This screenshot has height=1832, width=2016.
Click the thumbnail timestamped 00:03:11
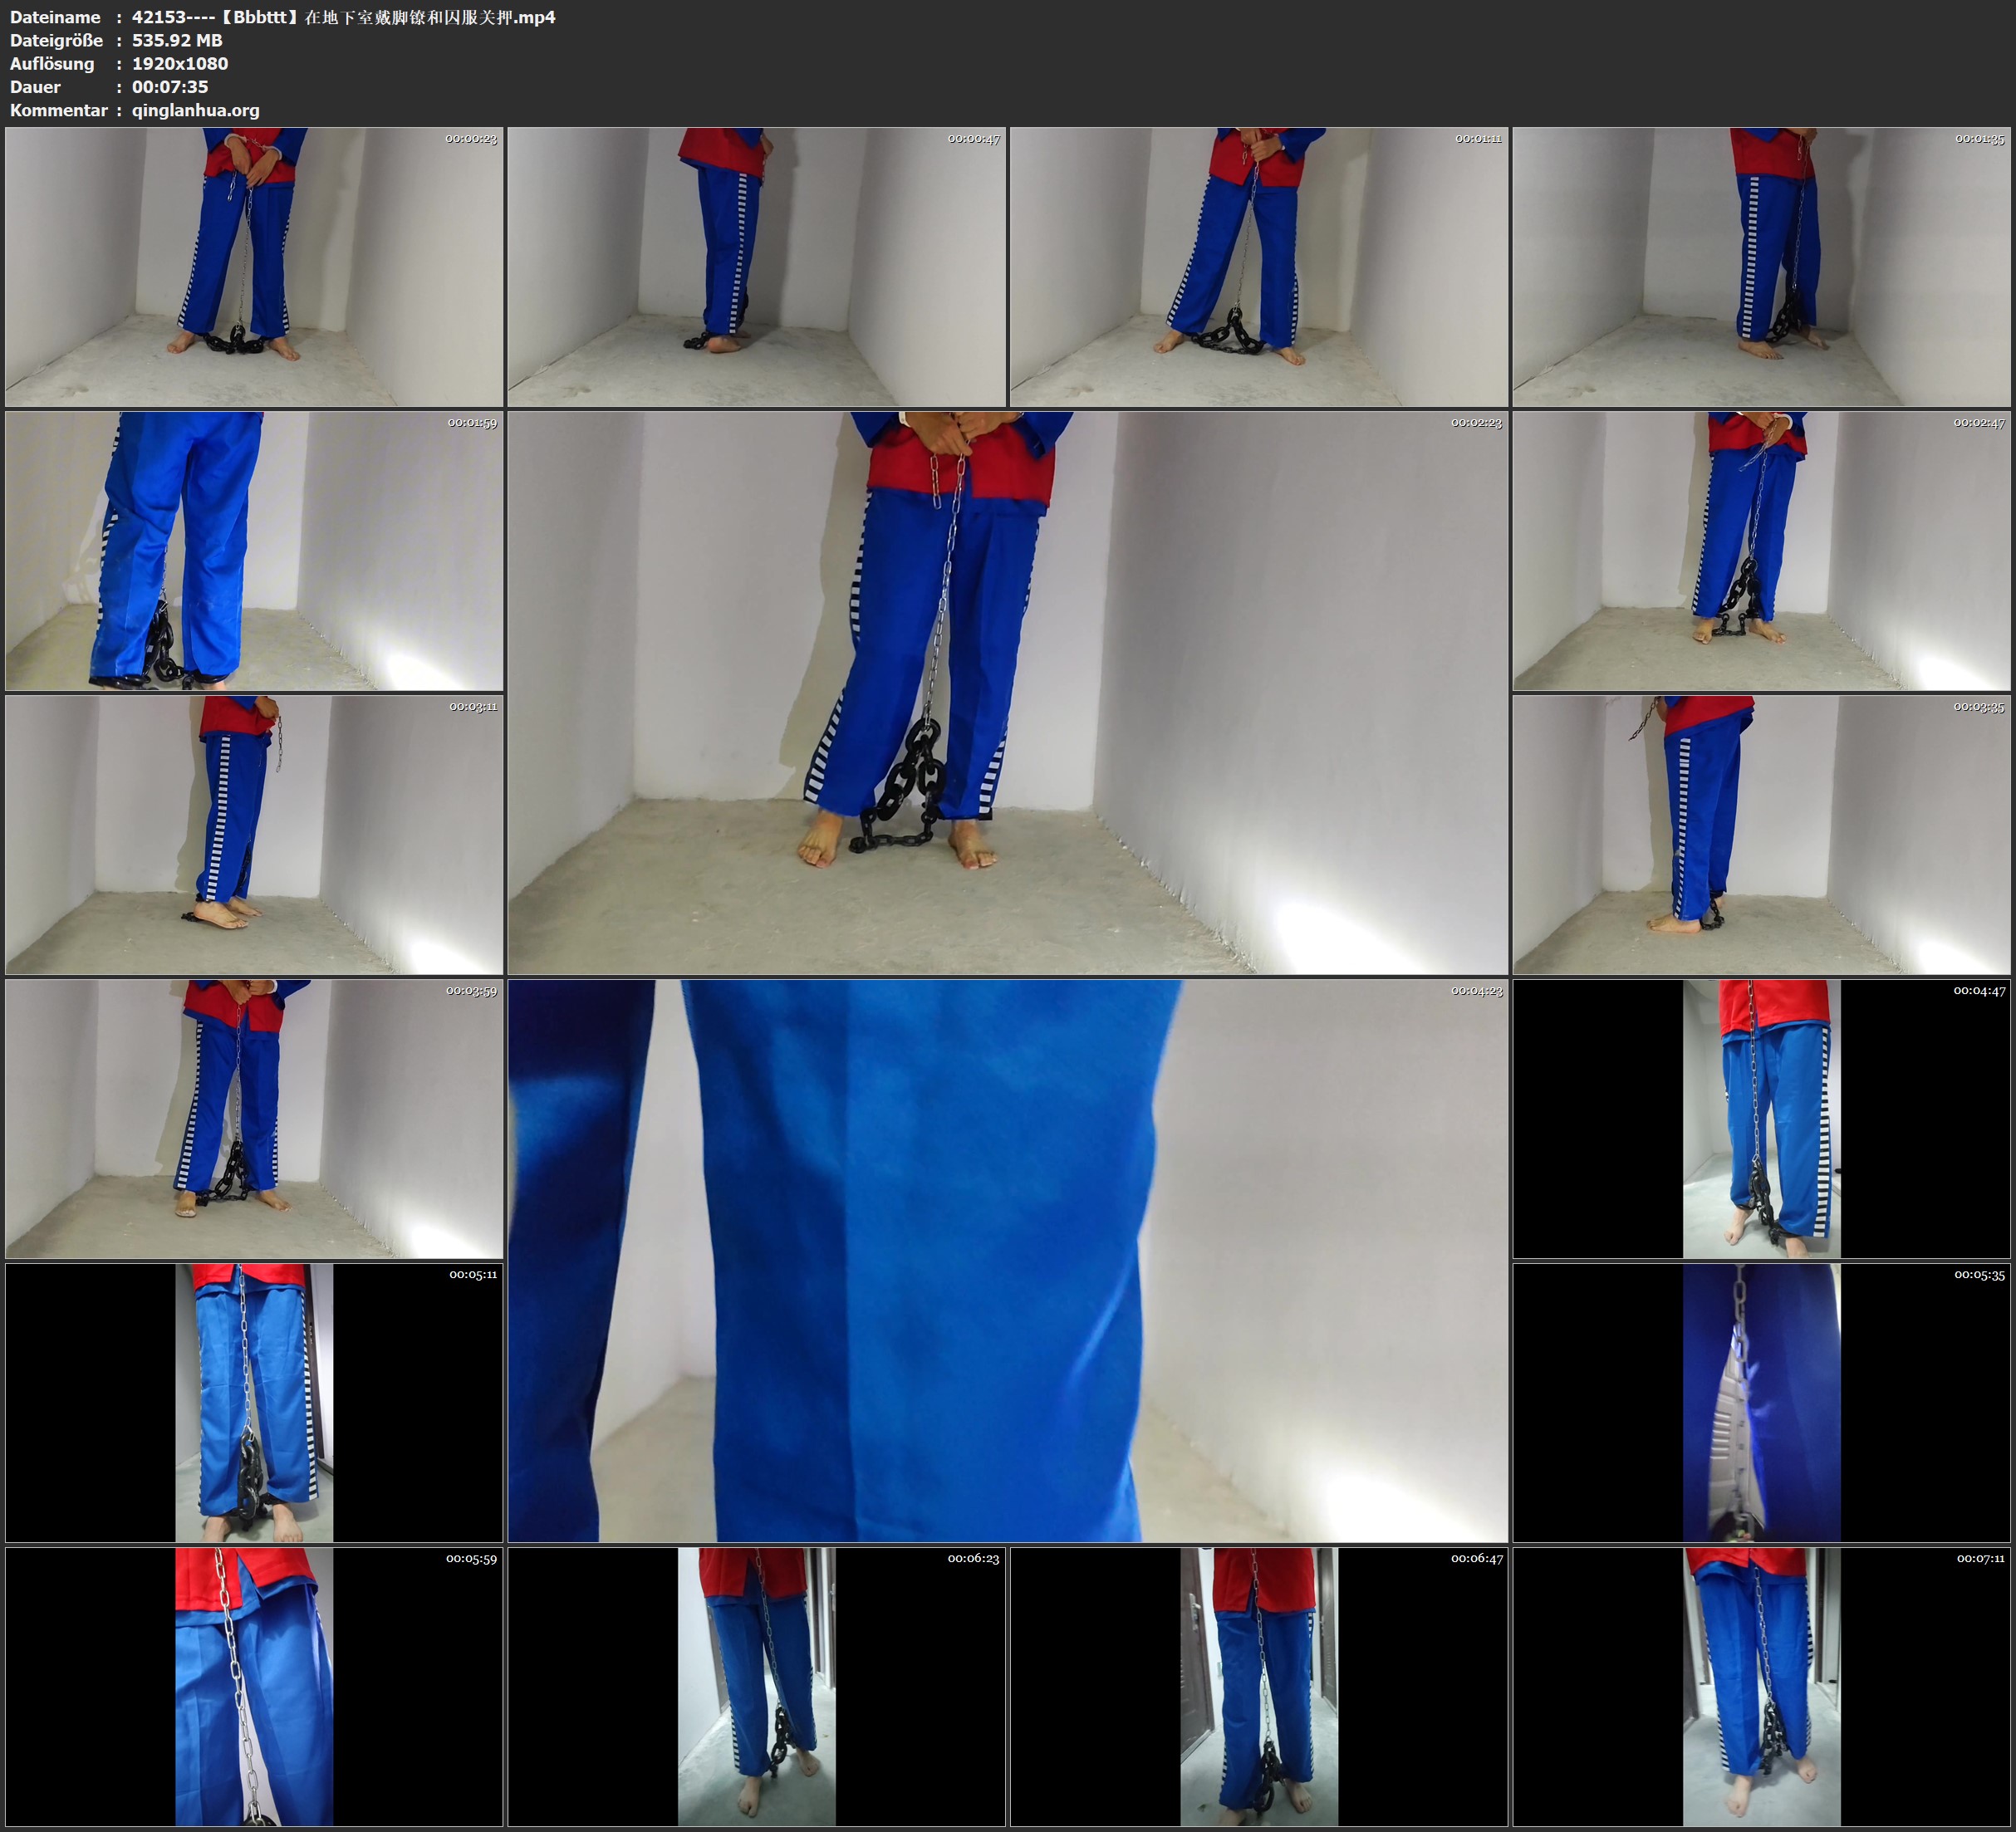254,835
